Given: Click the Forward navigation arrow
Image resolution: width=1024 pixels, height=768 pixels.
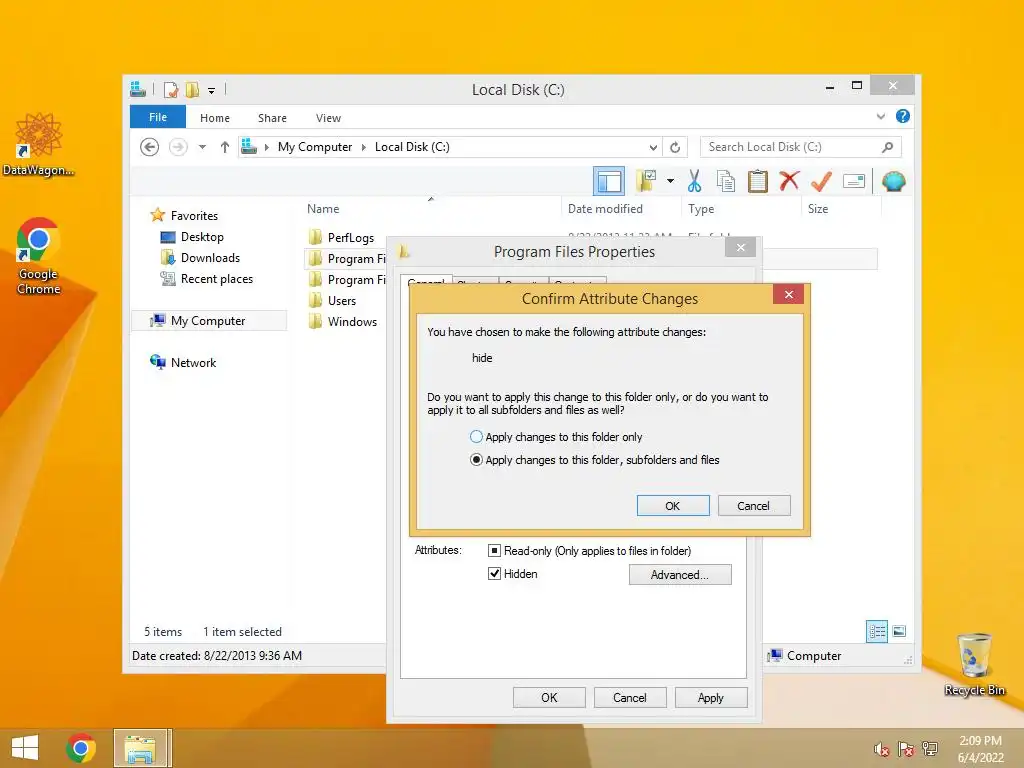Looking at the screenshot, I should tap(178, 147).
